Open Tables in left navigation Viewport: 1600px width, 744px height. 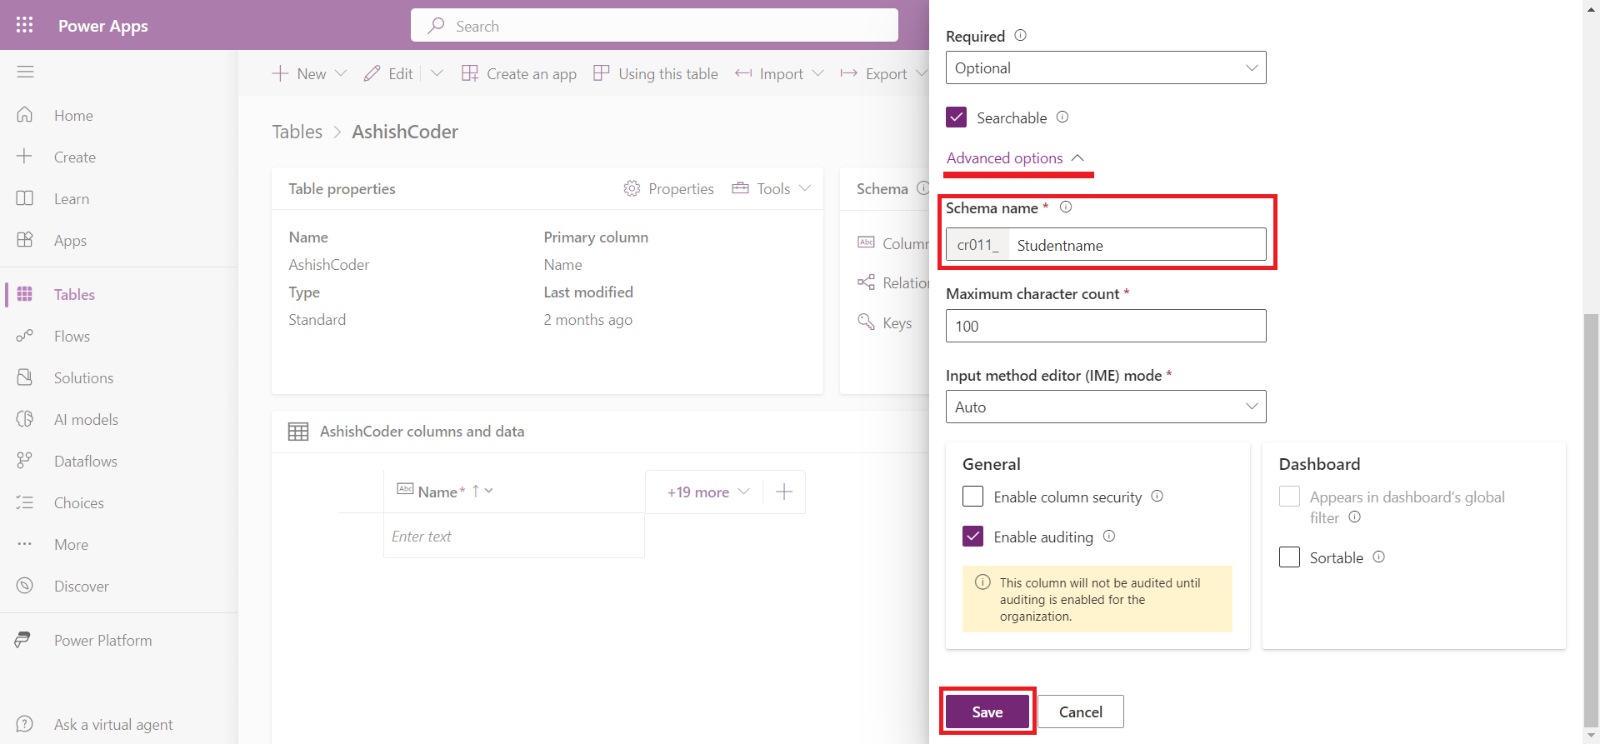tap(74, 295)
